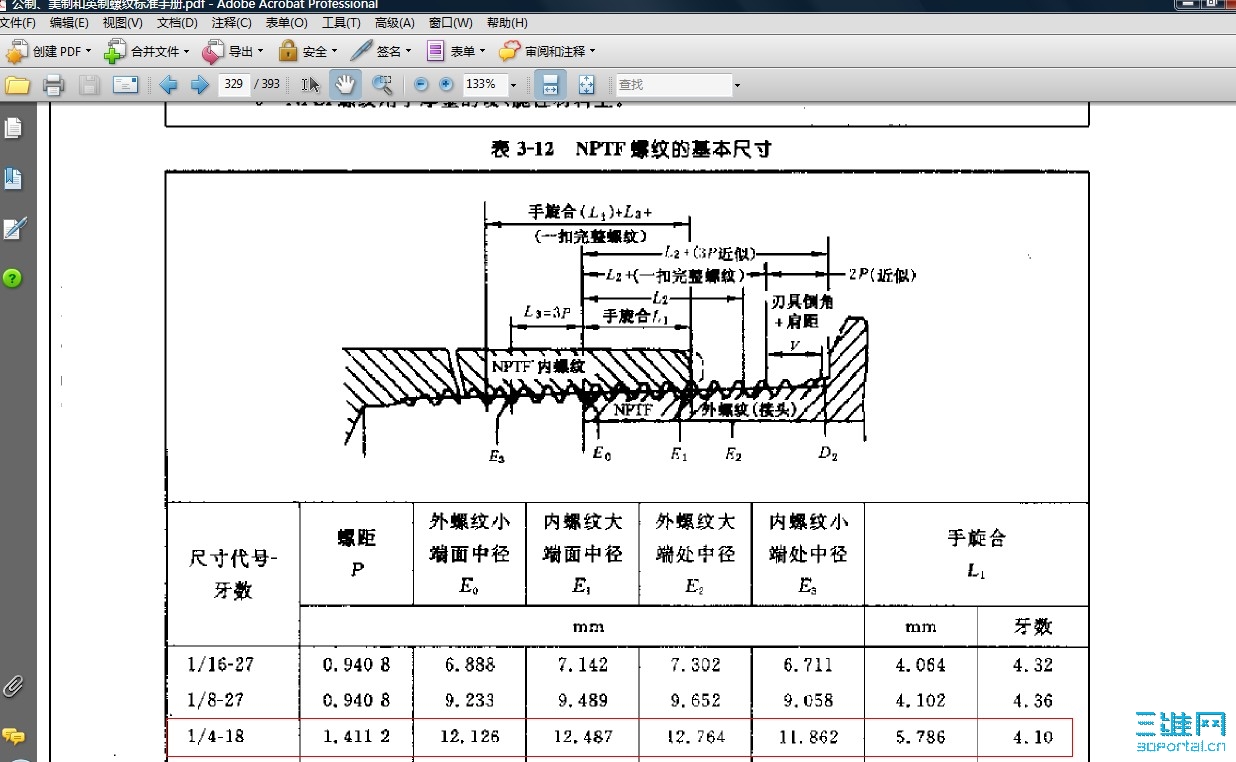Expand the find options dropdown arrow
Image resolution: width=1236 pixels, height=762 pixels.
pyautogui.click(x=737, y=86)
